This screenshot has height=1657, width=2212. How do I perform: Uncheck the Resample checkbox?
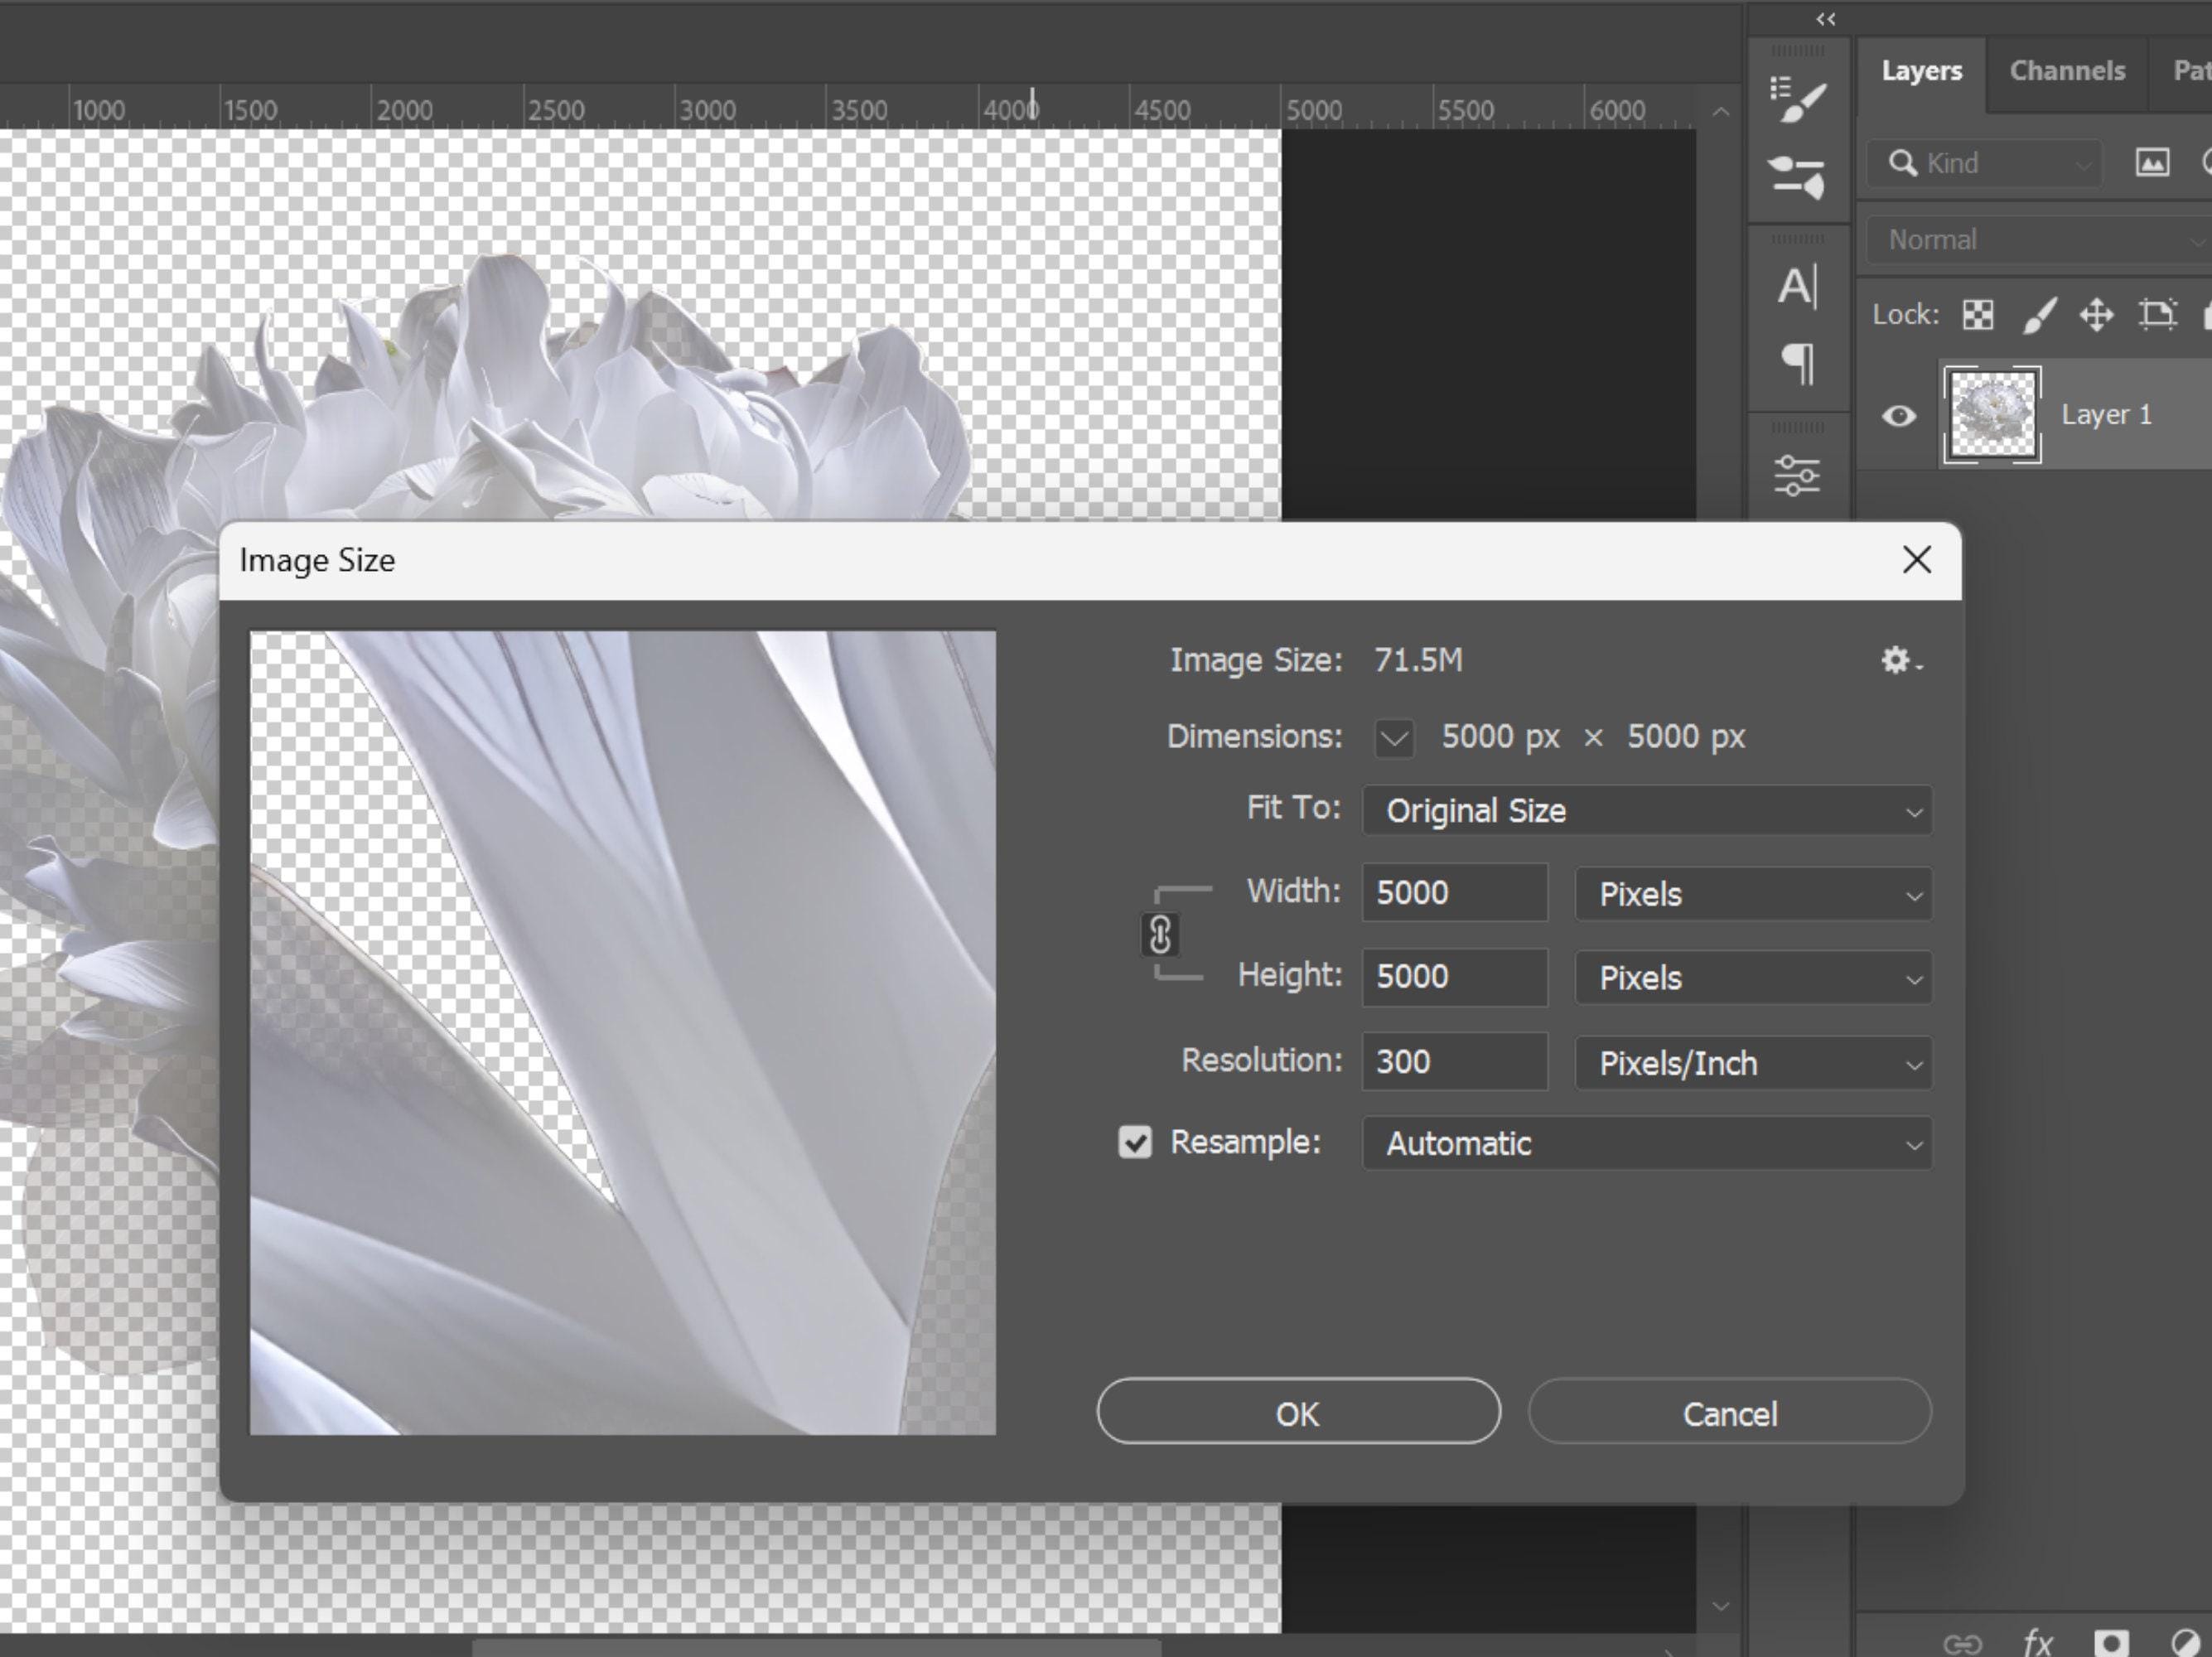1135,1142
